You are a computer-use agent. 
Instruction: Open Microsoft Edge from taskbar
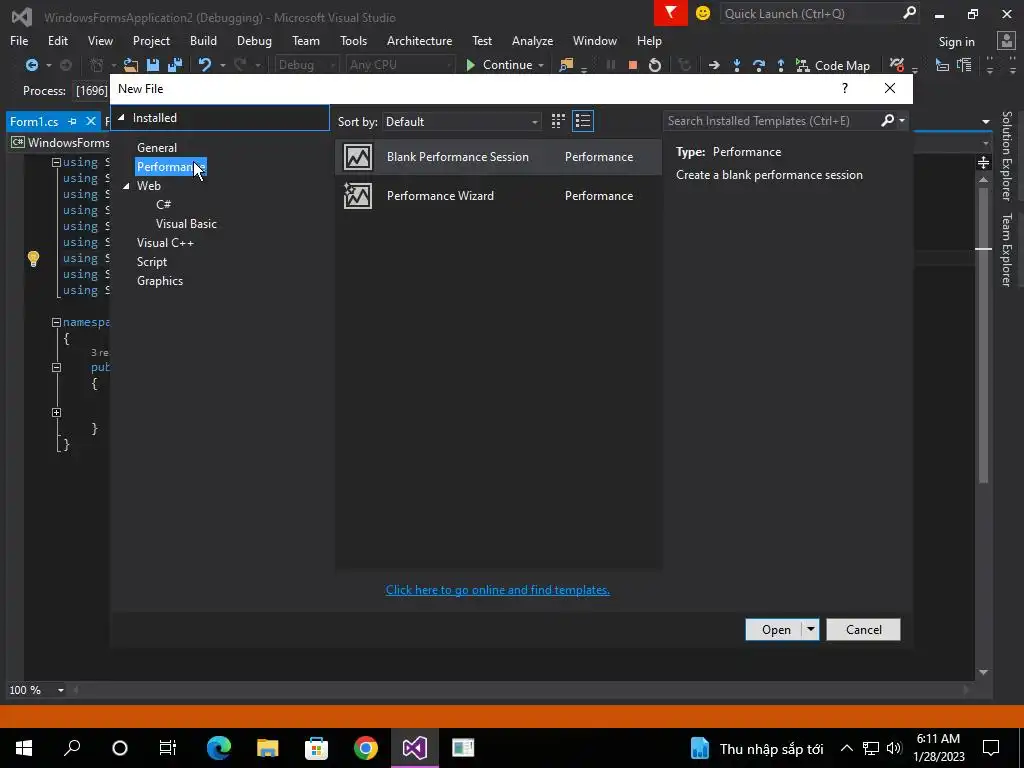click(x=219, y=748)
